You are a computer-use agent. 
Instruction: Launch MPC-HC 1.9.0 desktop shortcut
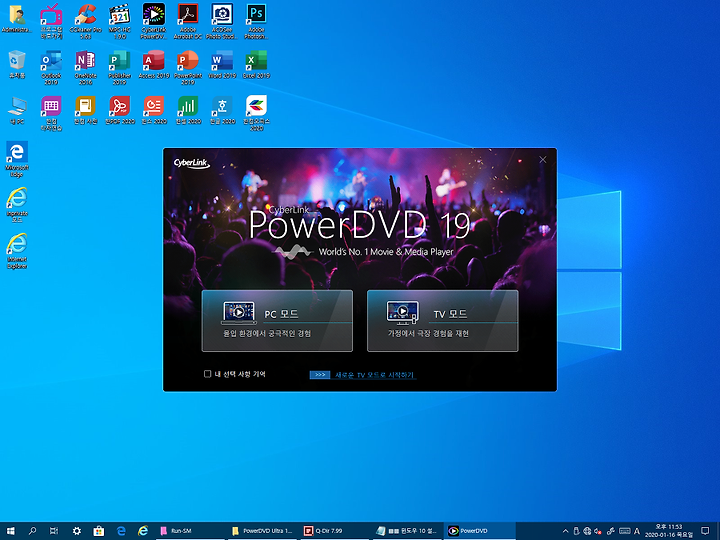coord(119,21)
